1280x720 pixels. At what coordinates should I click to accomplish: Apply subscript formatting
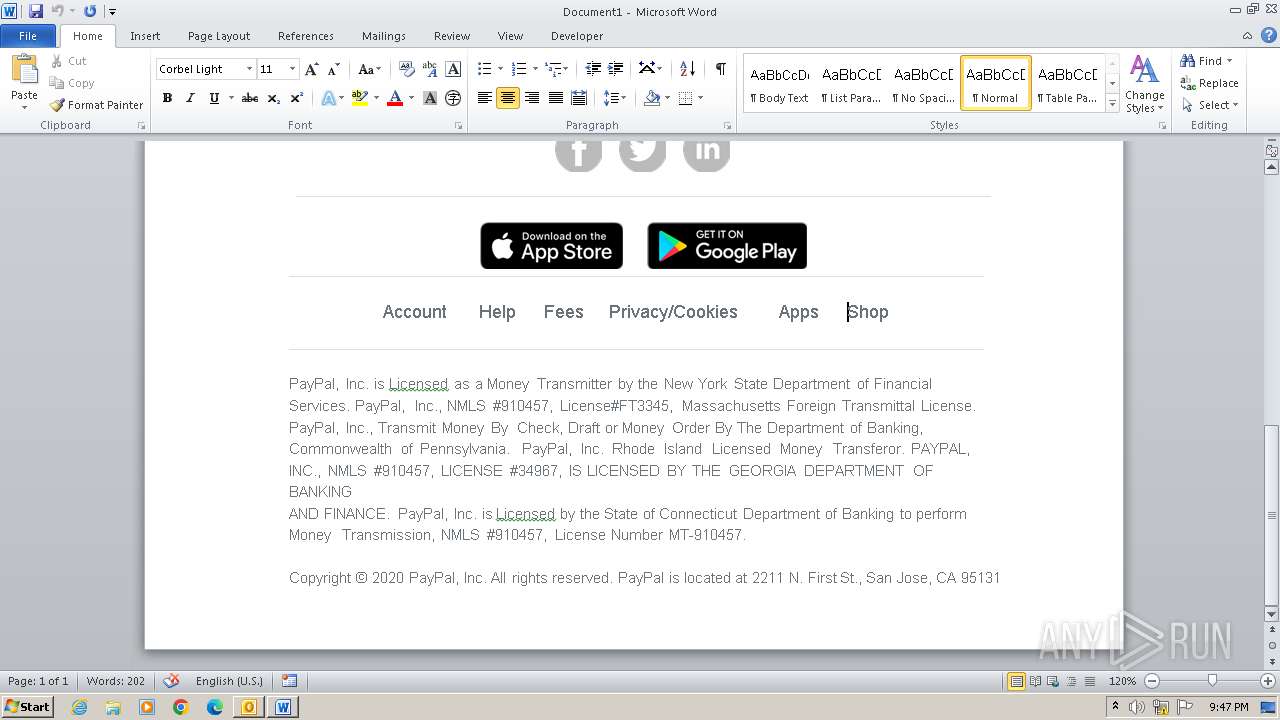click(274, 98)
